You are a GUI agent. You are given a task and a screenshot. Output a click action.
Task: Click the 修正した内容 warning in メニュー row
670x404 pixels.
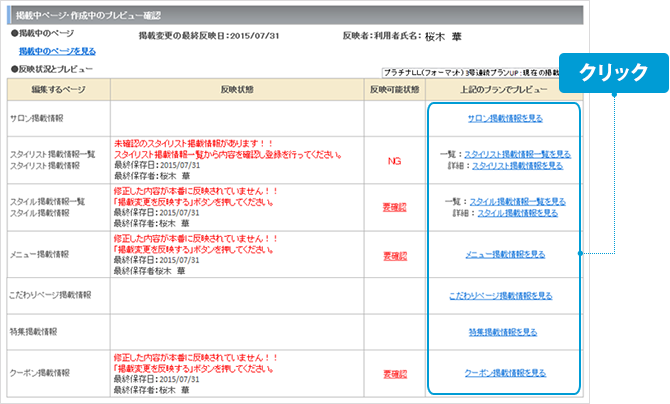(196, 239)
